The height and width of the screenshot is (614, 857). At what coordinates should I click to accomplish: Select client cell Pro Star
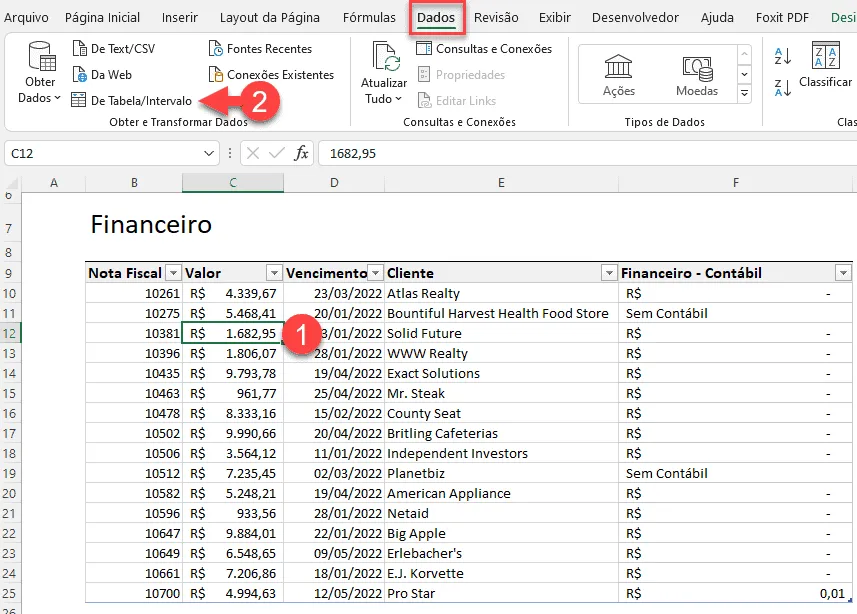[501, 593]
